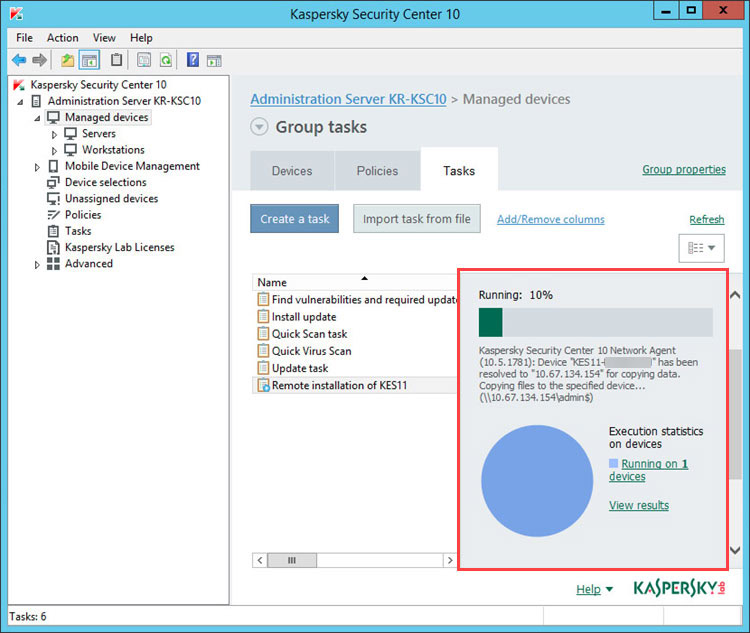Switch to the Policies tab
The height and width of the screenshot is (633, 750).
tap(377, 171)
